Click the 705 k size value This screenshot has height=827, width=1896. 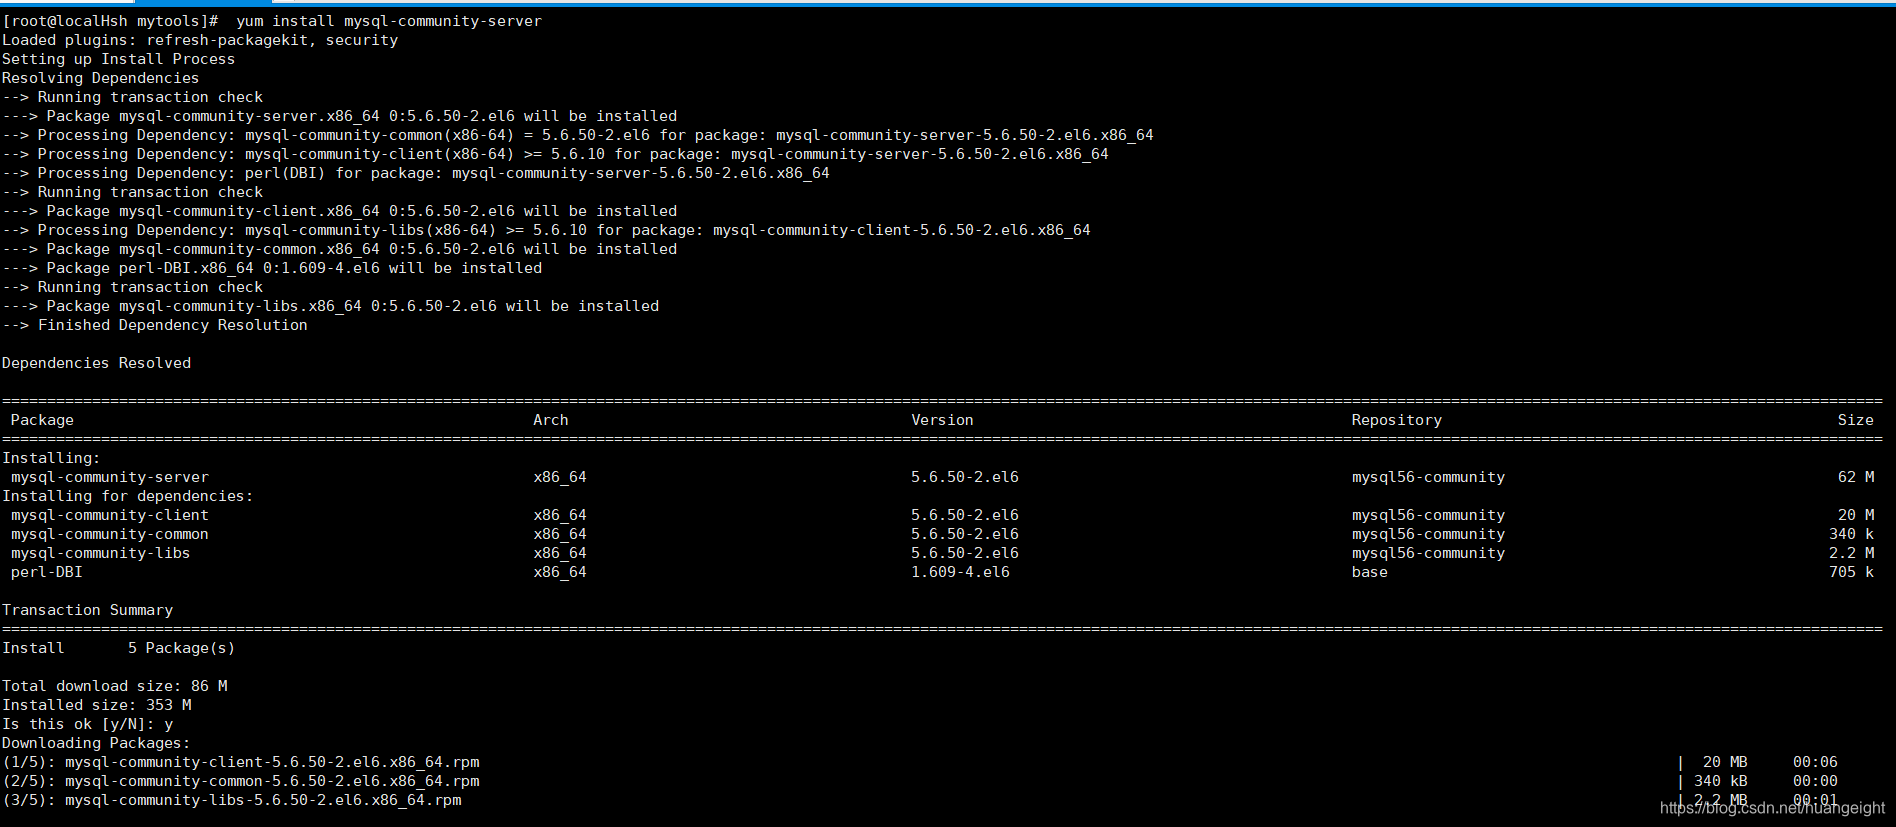point(1851,572)
